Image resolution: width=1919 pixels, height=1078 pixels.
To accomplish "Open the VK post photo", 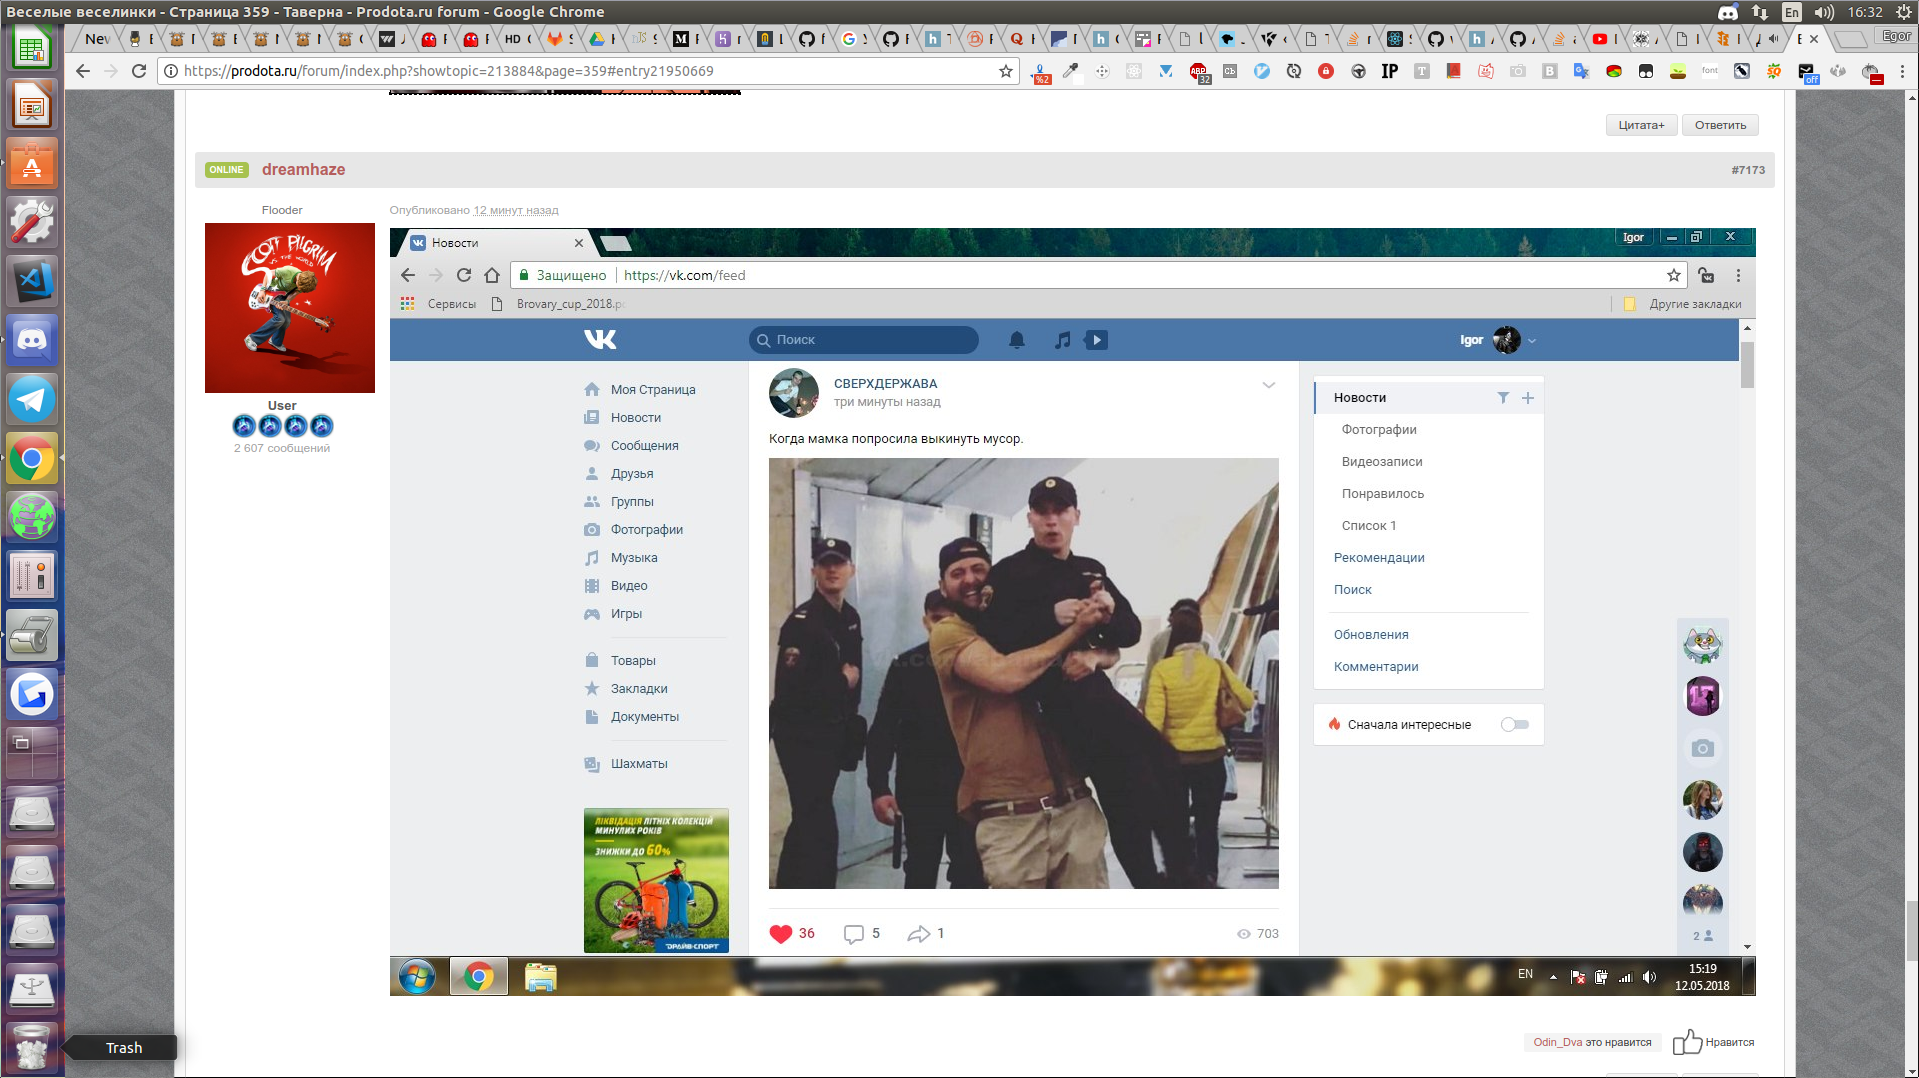I will [x=1024, y=673].
